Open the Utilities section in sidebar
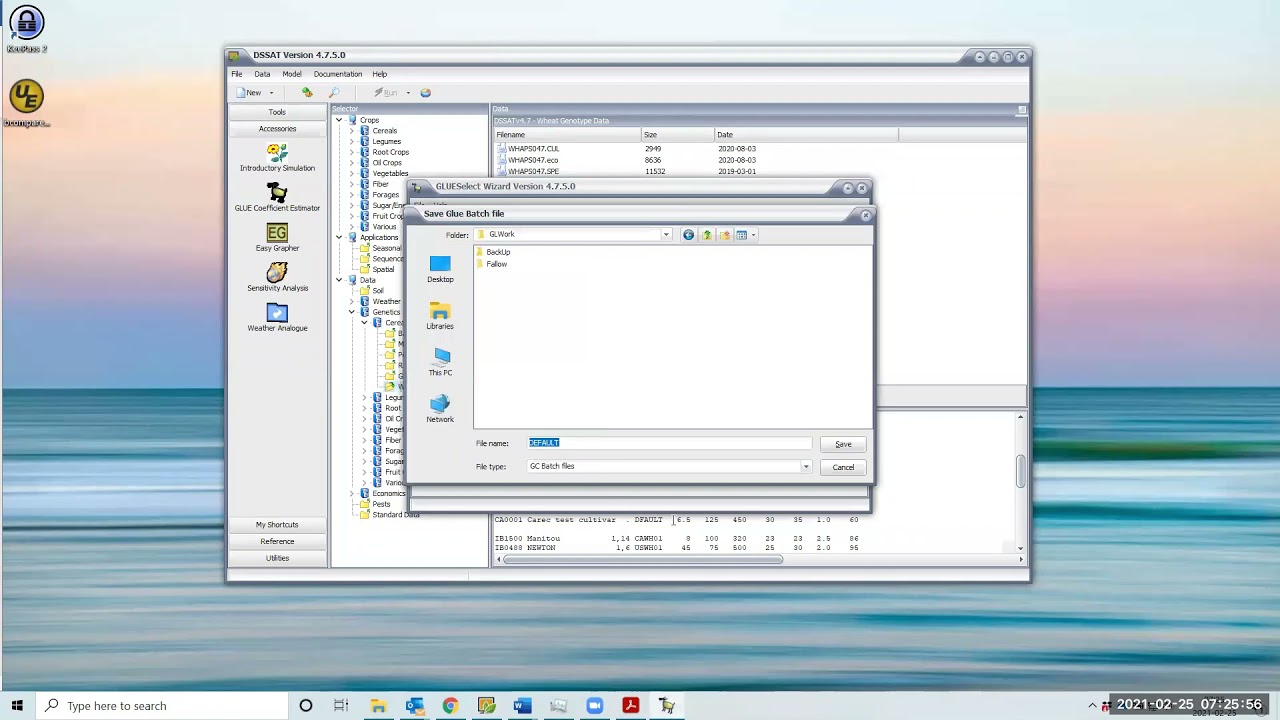 [x=277, y=559]
